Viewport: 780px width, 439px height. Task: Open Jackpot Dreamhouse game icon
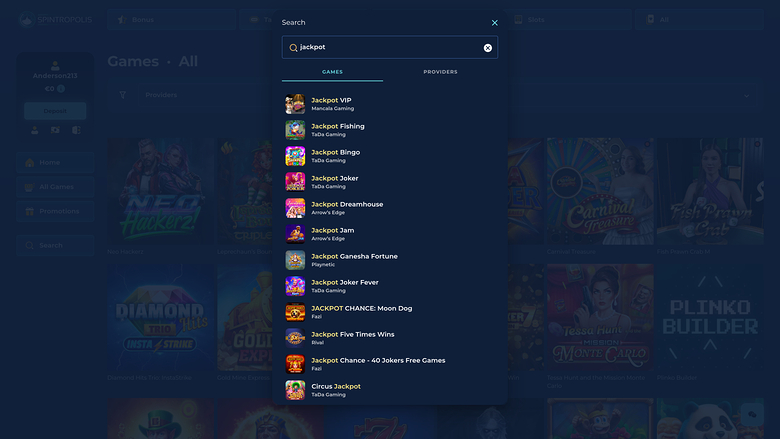click(295, 208)
